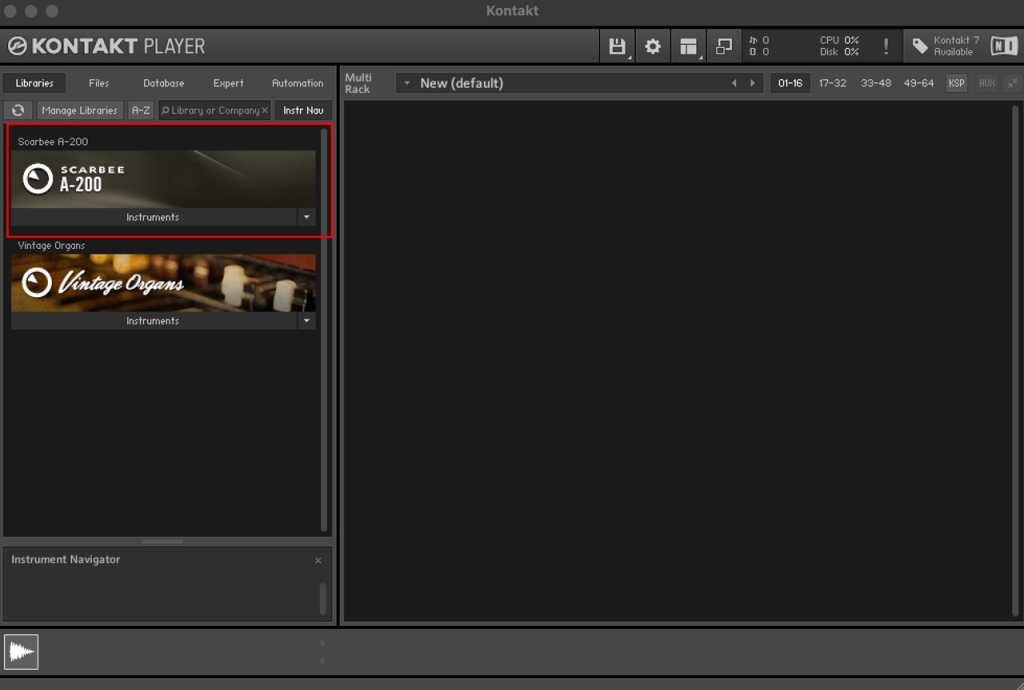Click the CPU 0% meter readout
Image resolution: width=1024 pixels, height=690 pixels.
click(839, 40)
